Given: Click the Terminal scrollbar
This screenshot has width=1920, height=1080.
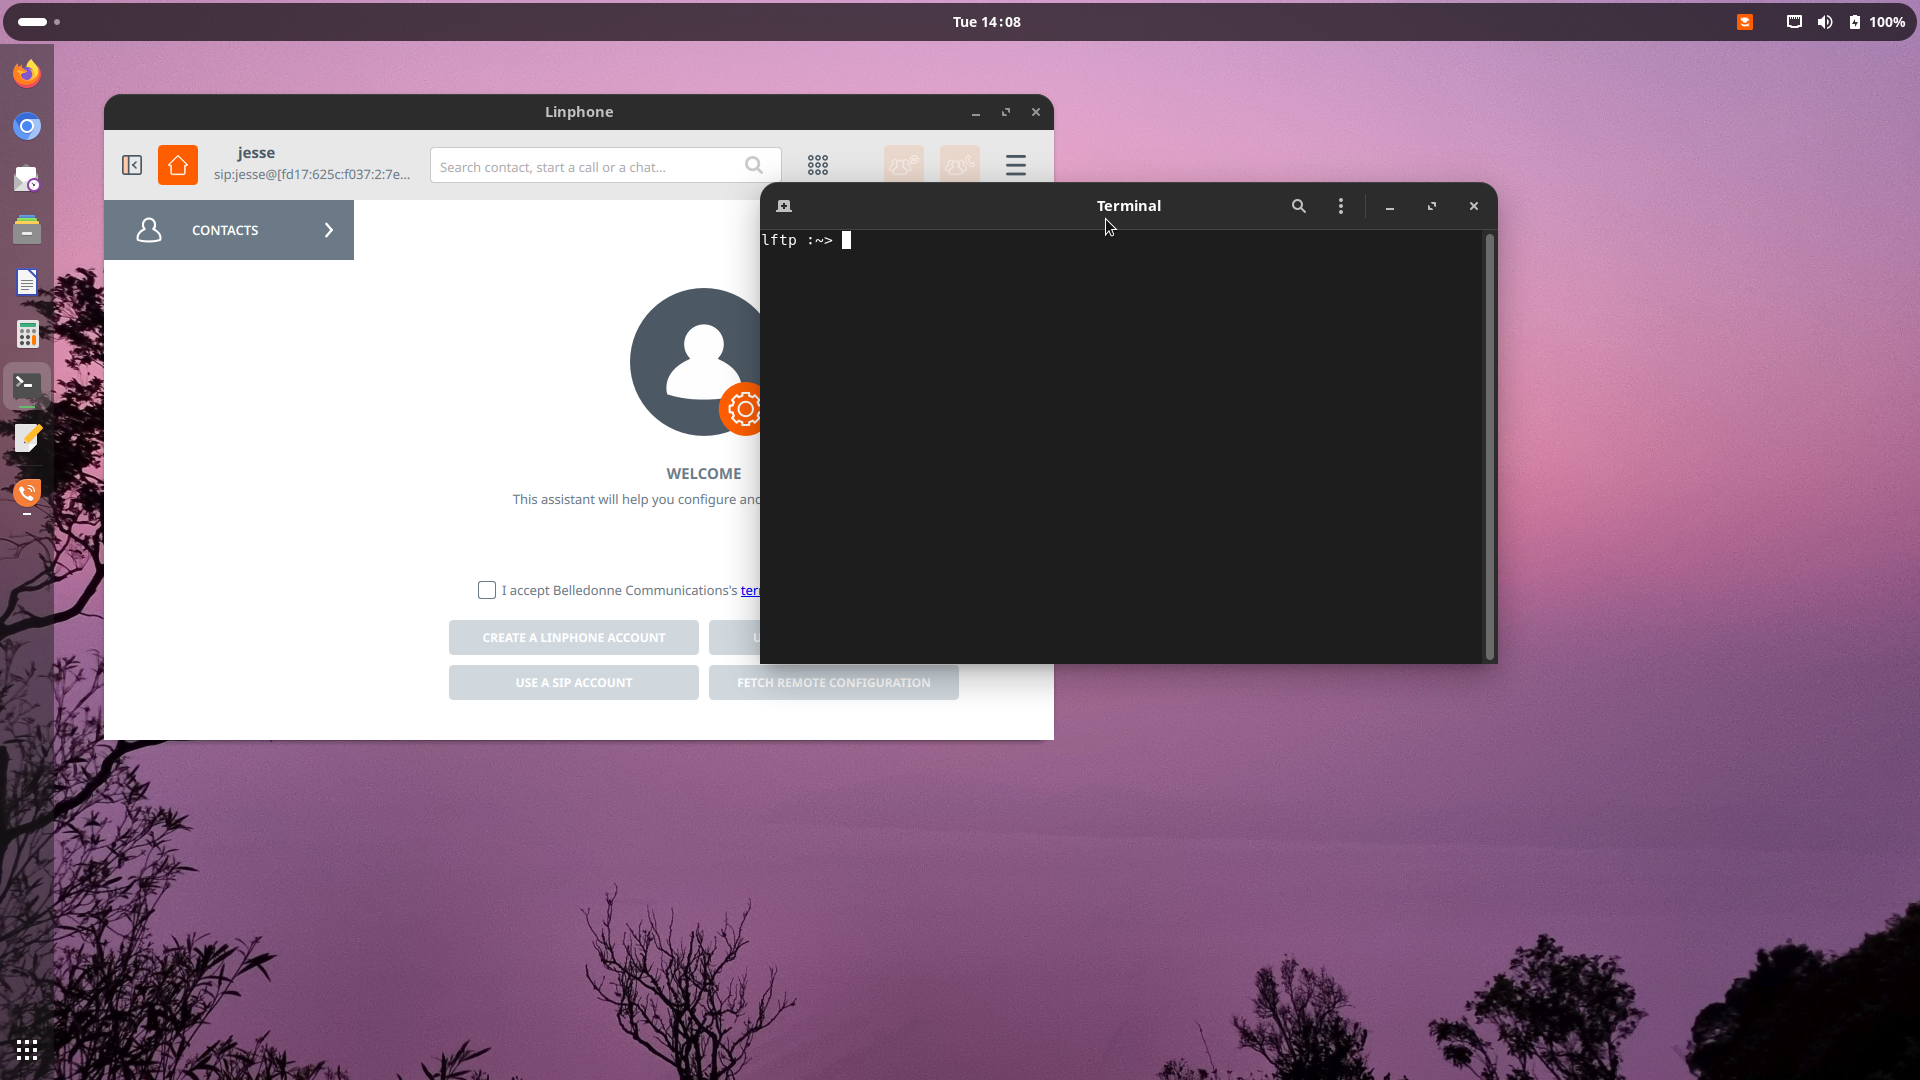Looking at the screenshot, I should click(1490, 446).
